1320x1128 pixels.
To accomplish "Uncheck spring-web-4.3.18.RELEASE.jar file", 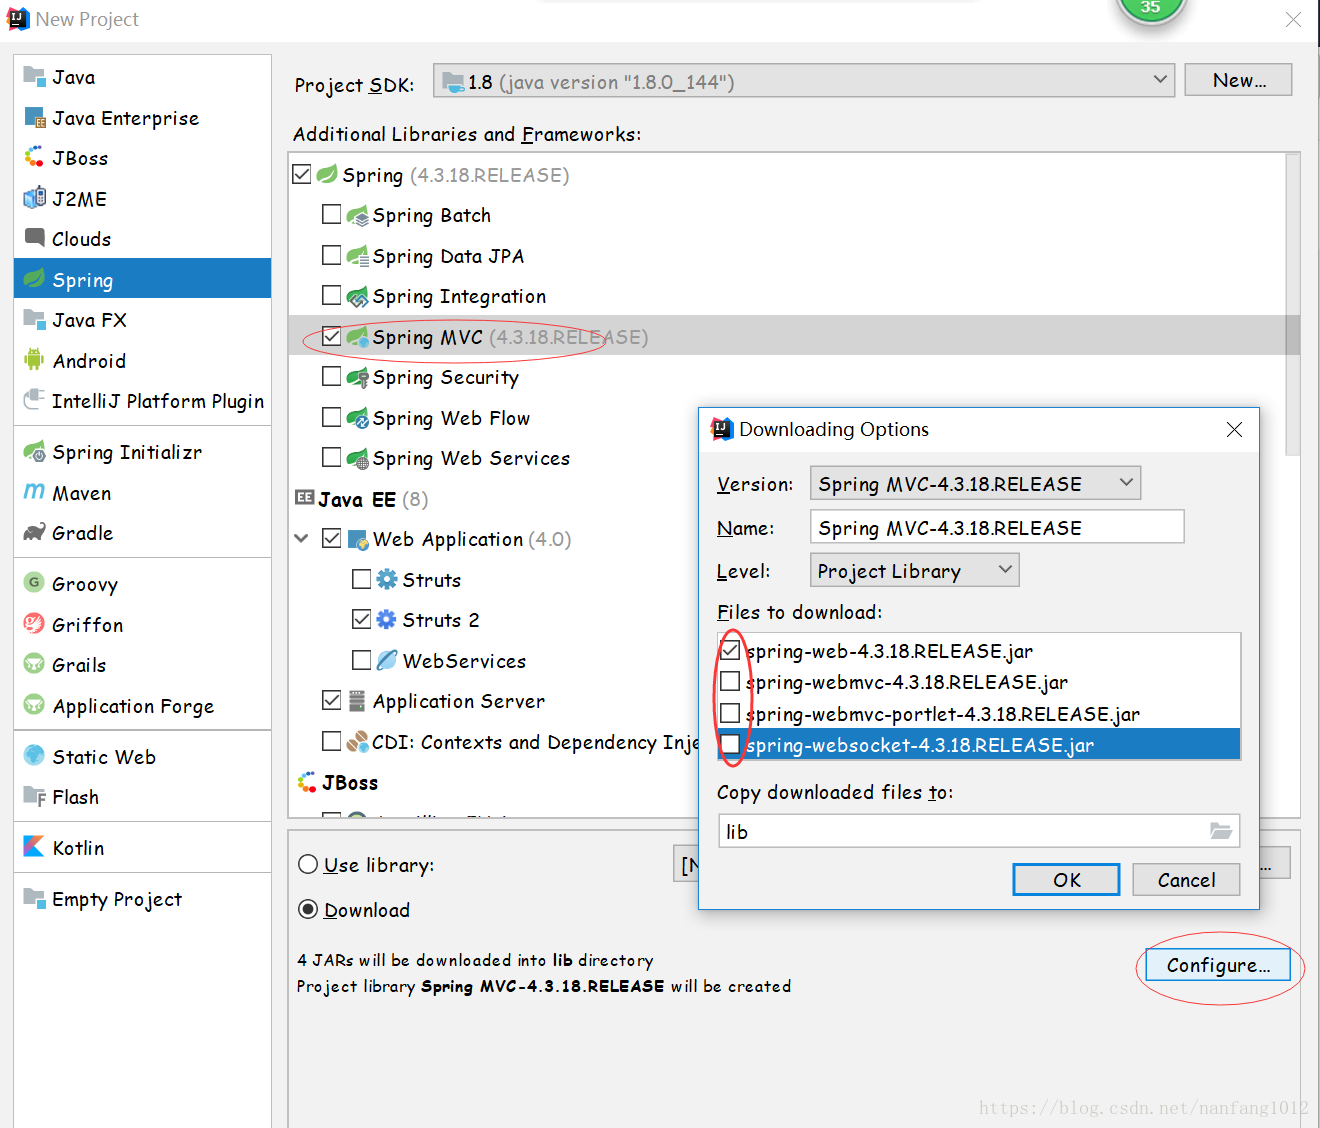I will (x=730, y=650).
